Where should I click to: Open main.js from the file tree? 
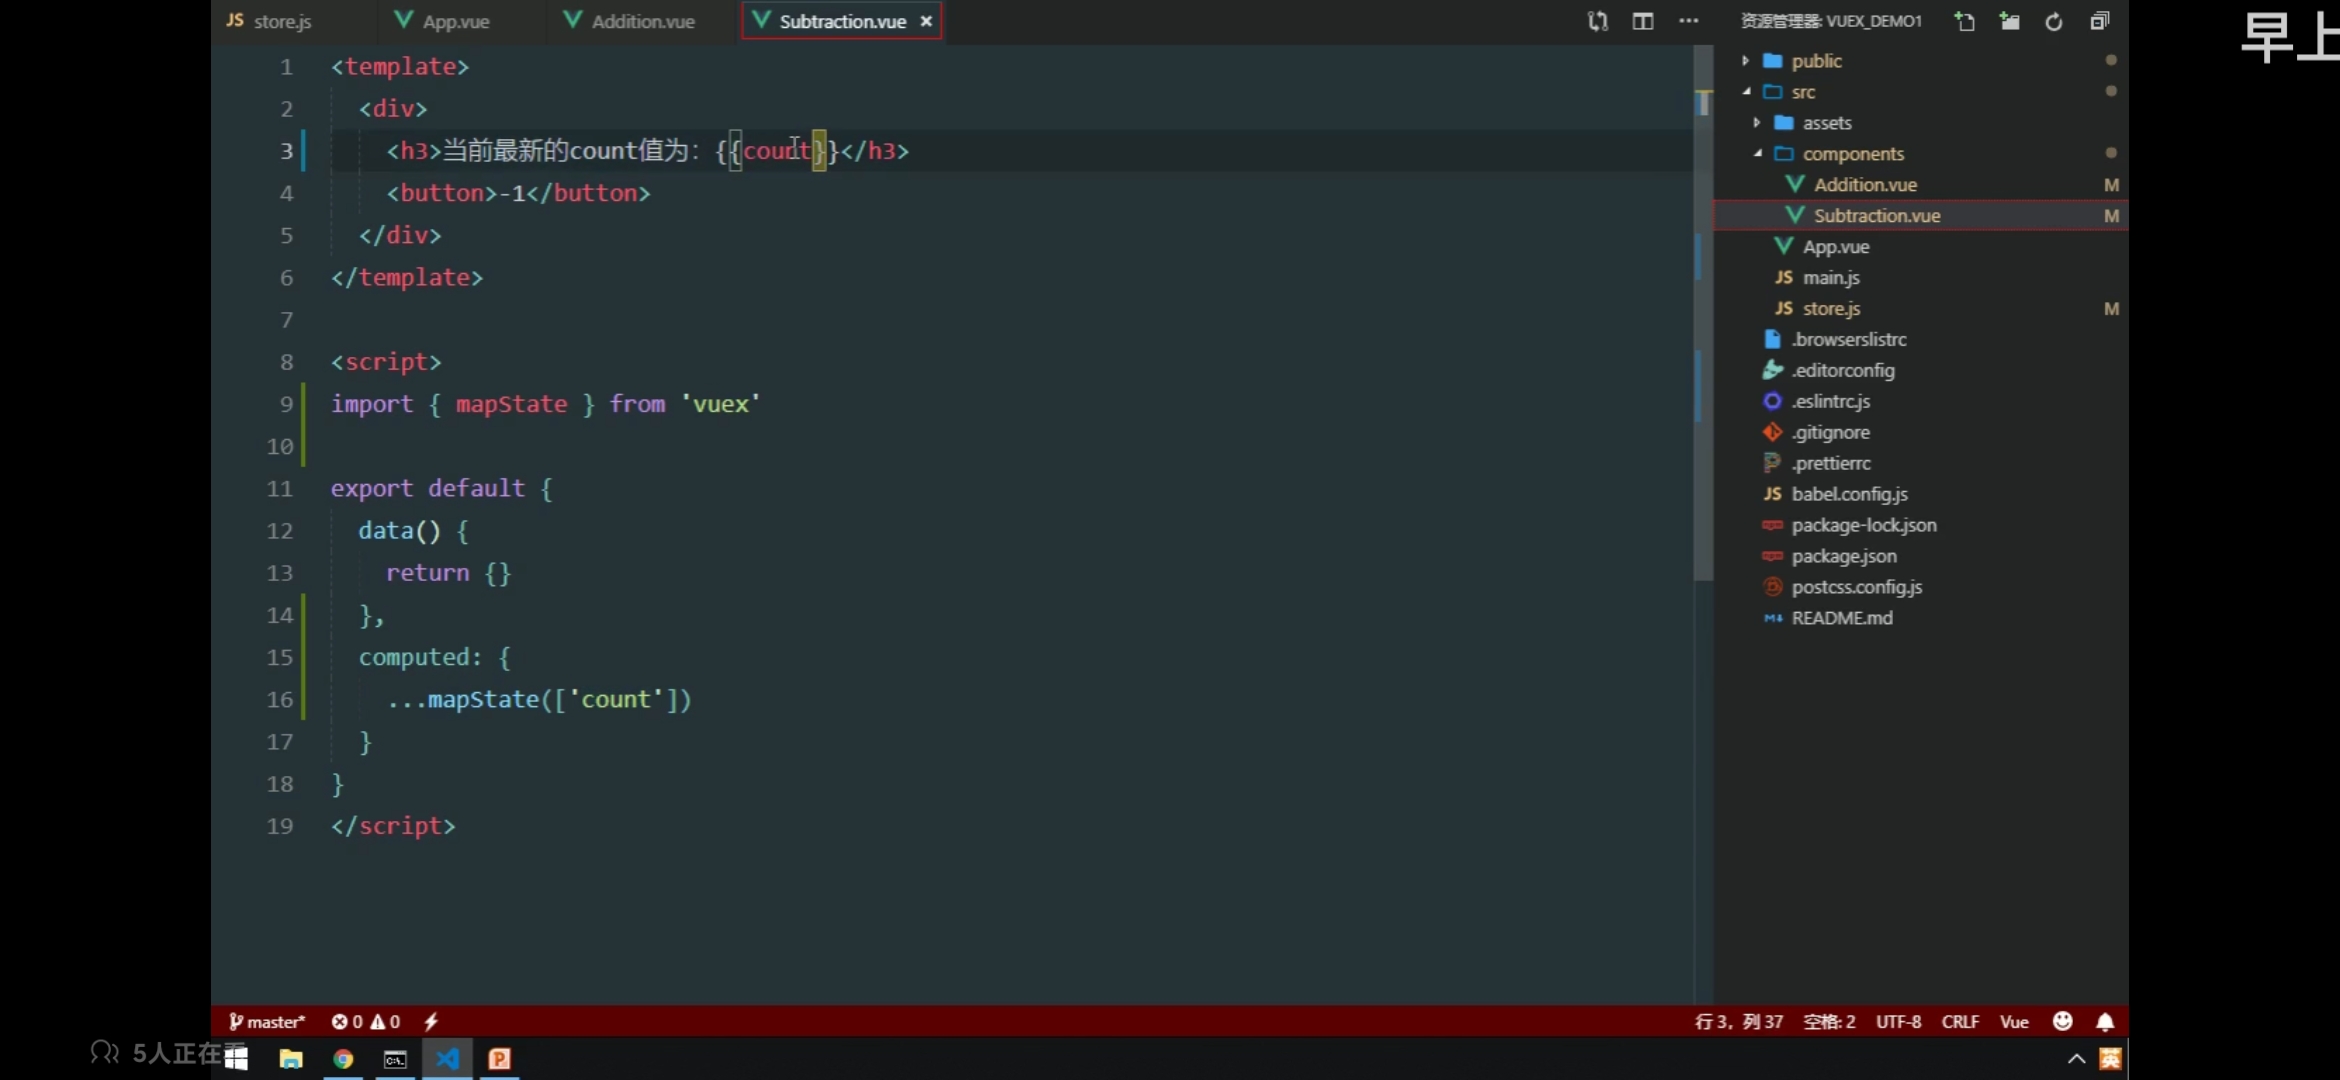[1830, 278]
